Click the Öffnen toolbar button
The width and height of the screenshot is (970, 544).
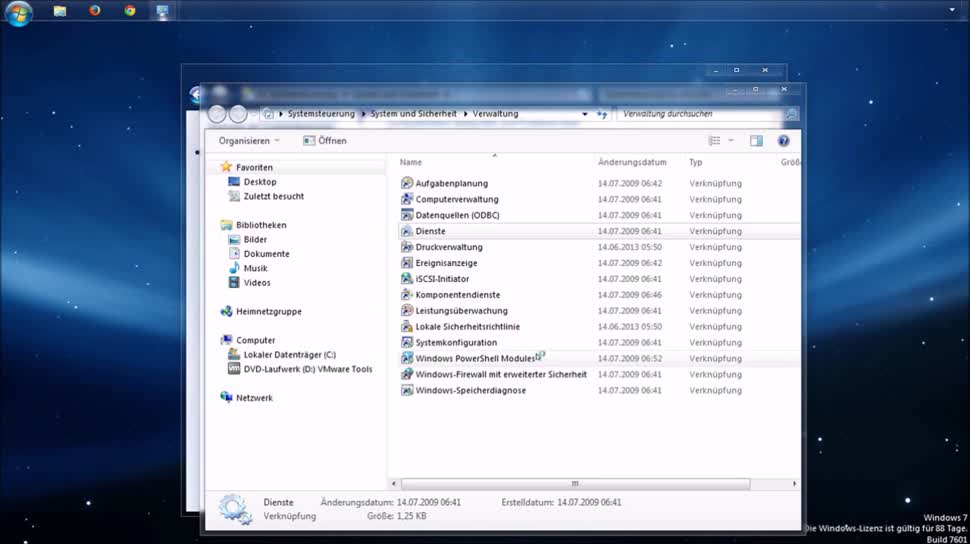click(325, 141)
